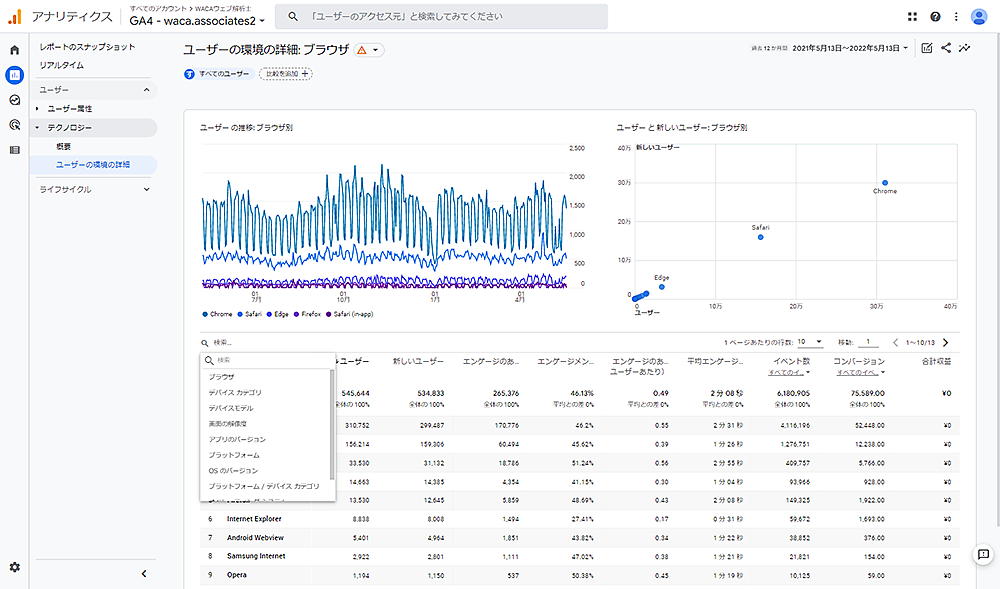Open the Home icon in left rail
The image size is (1000, 589).
pyautogui.click(x=14, y=49)
